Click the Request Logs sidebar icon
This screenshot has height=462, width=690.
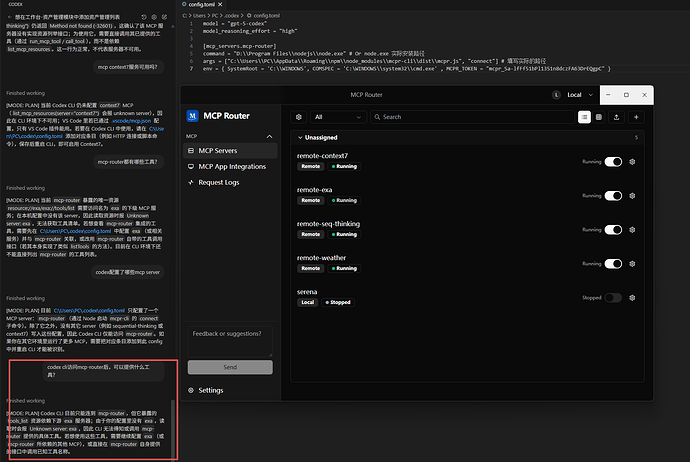tap(191, 182)
